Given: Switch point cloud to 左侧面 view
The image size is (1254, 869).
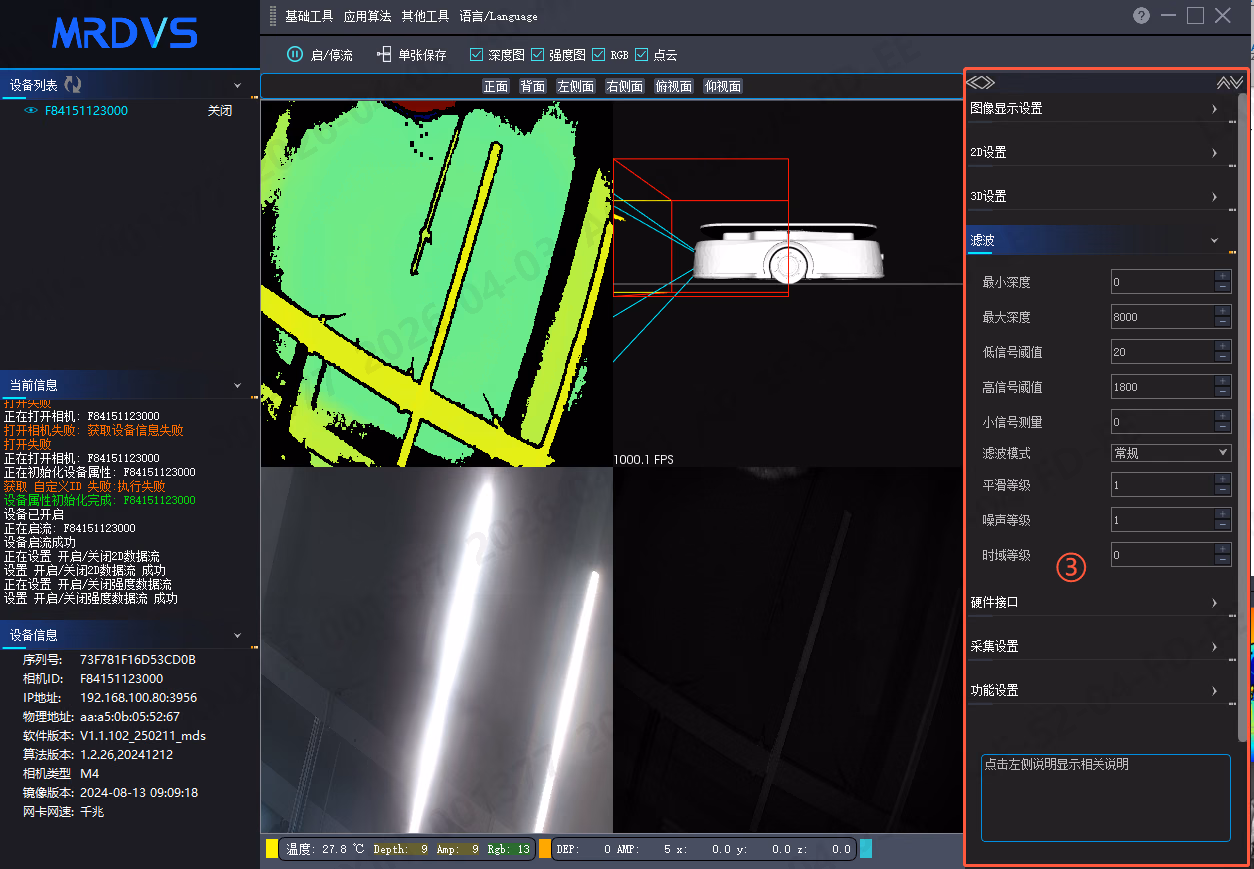Looking at the screenshot, I should [576, 87].
